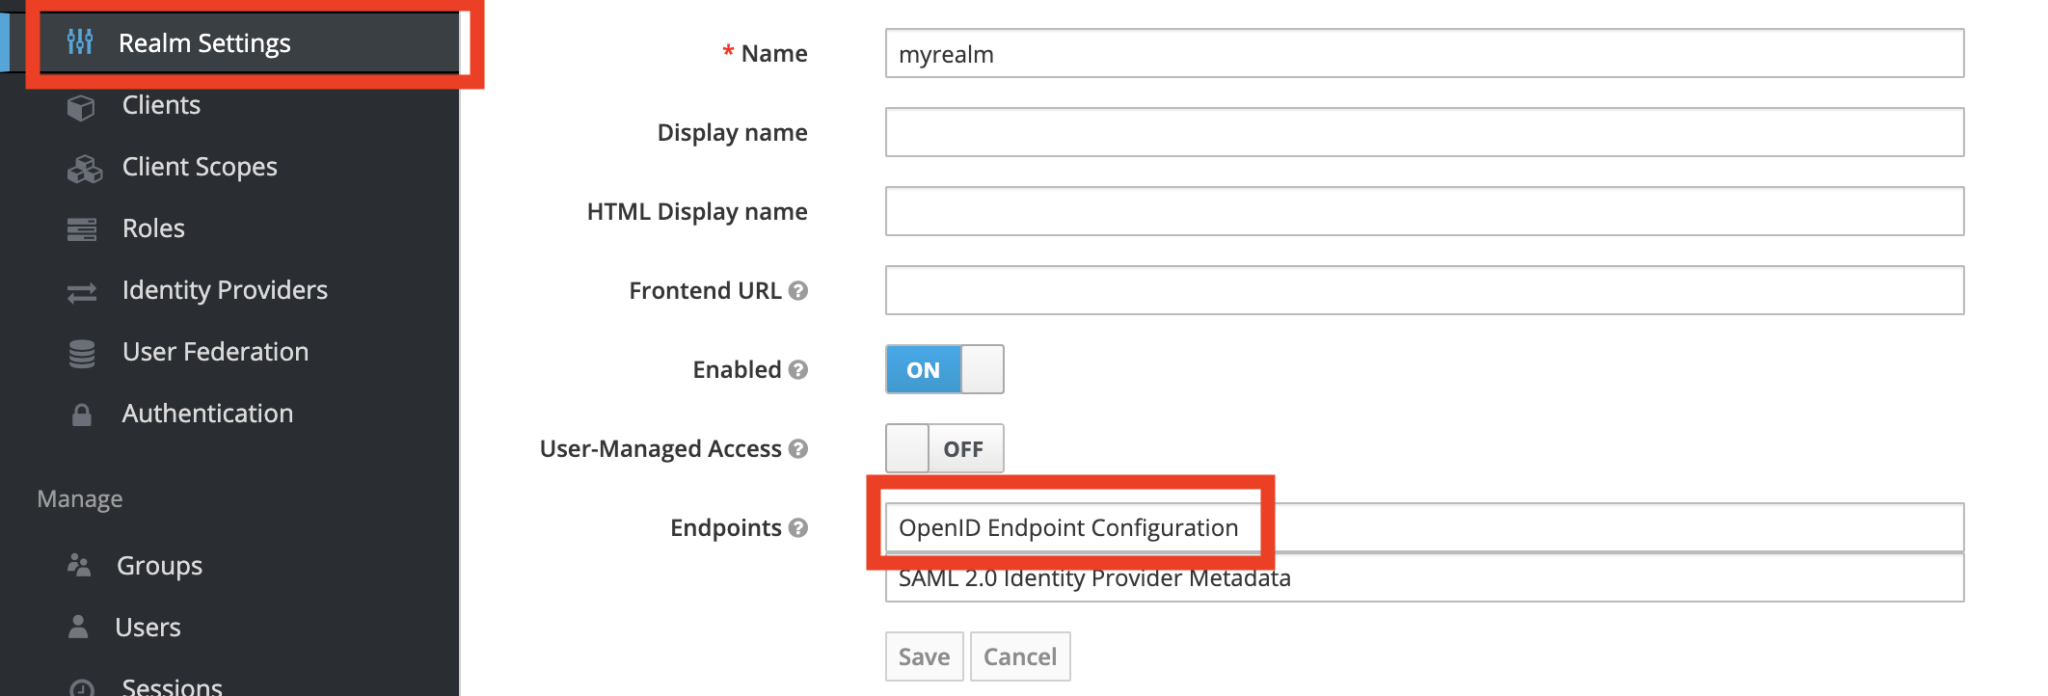Click the Users person icon
The width and height of the screenshot is (2048, 696).
coord(78,627)
